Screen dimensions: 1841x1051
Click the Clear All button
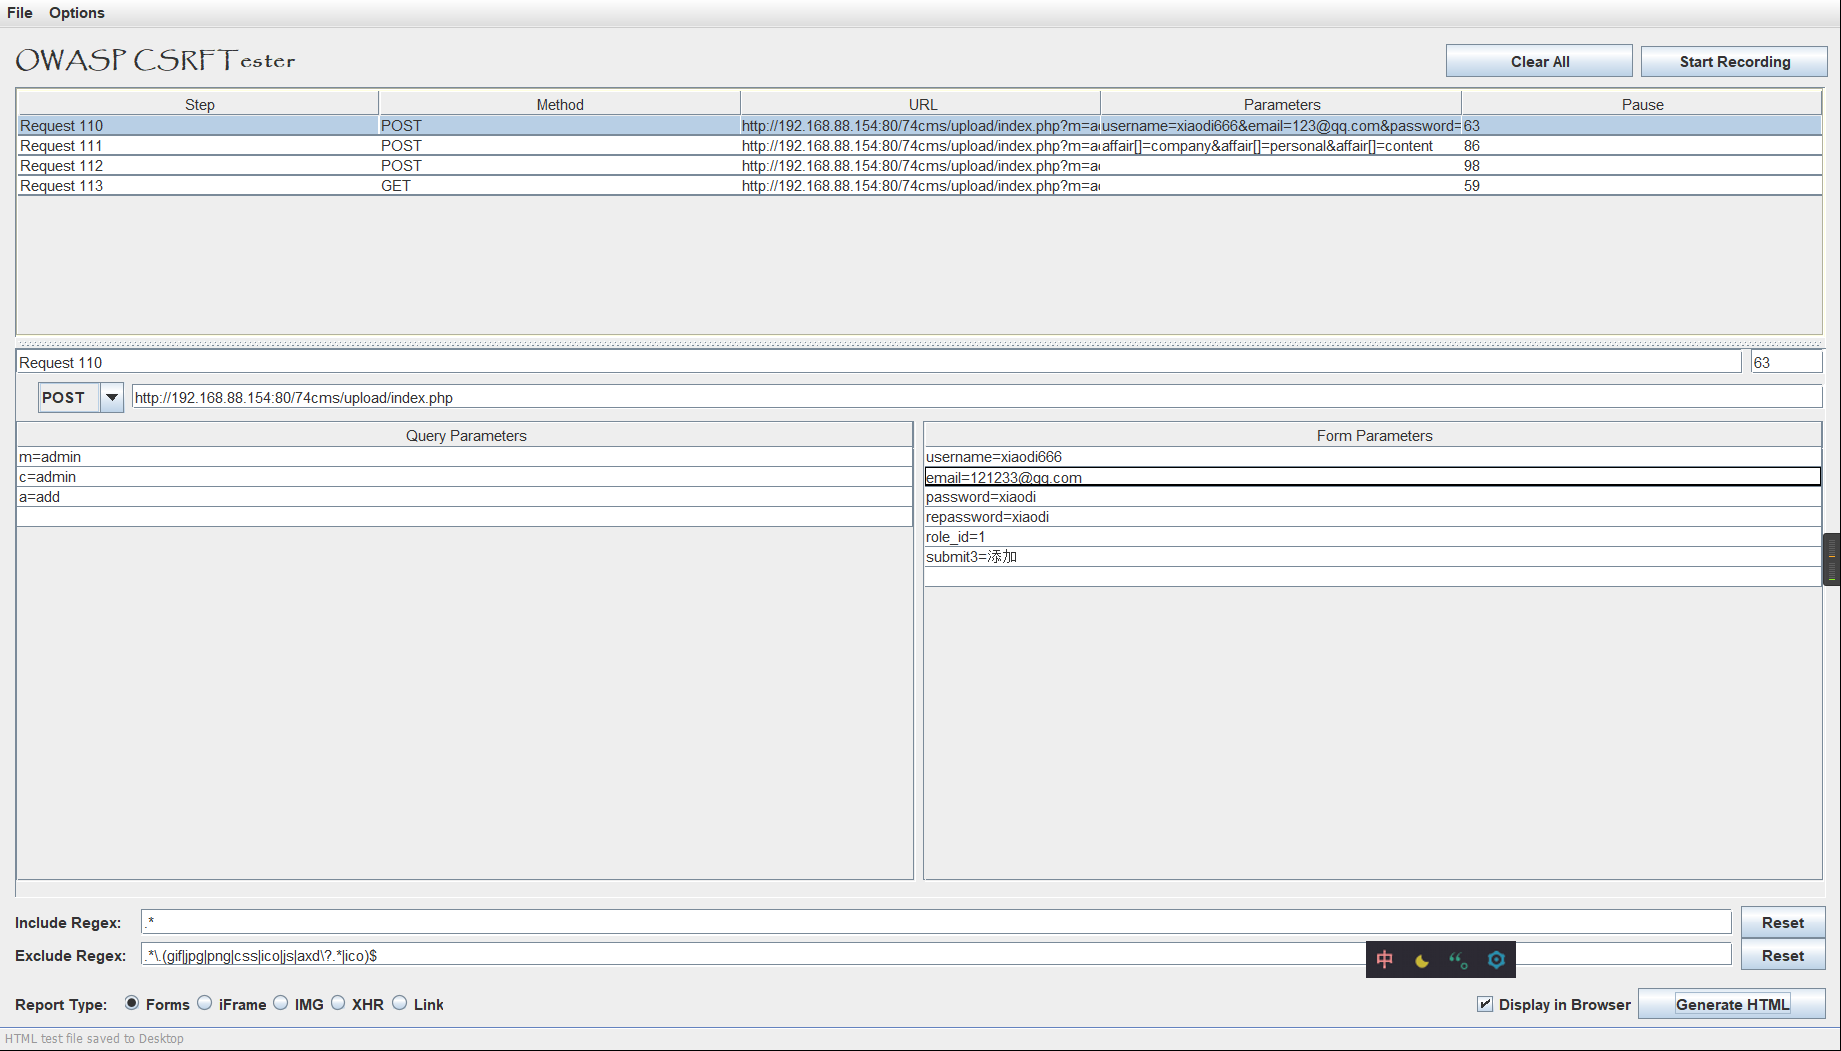pyautogui.click(x=1539, y=61)
